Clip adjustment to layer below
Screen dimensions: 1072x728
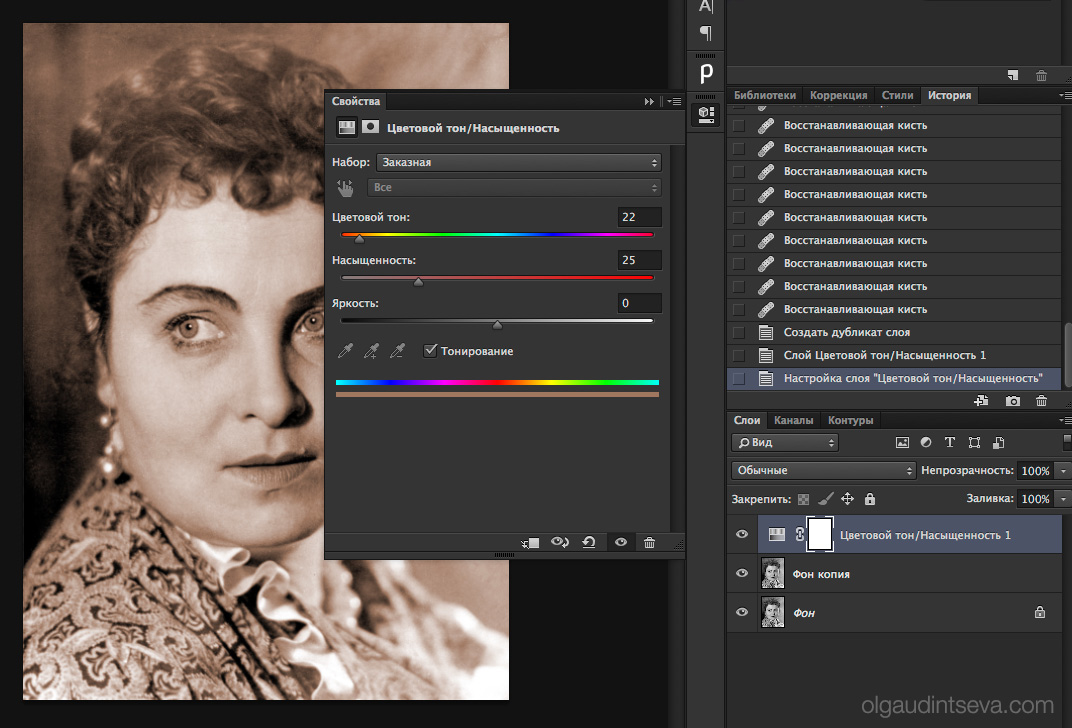tap(531, 543)
